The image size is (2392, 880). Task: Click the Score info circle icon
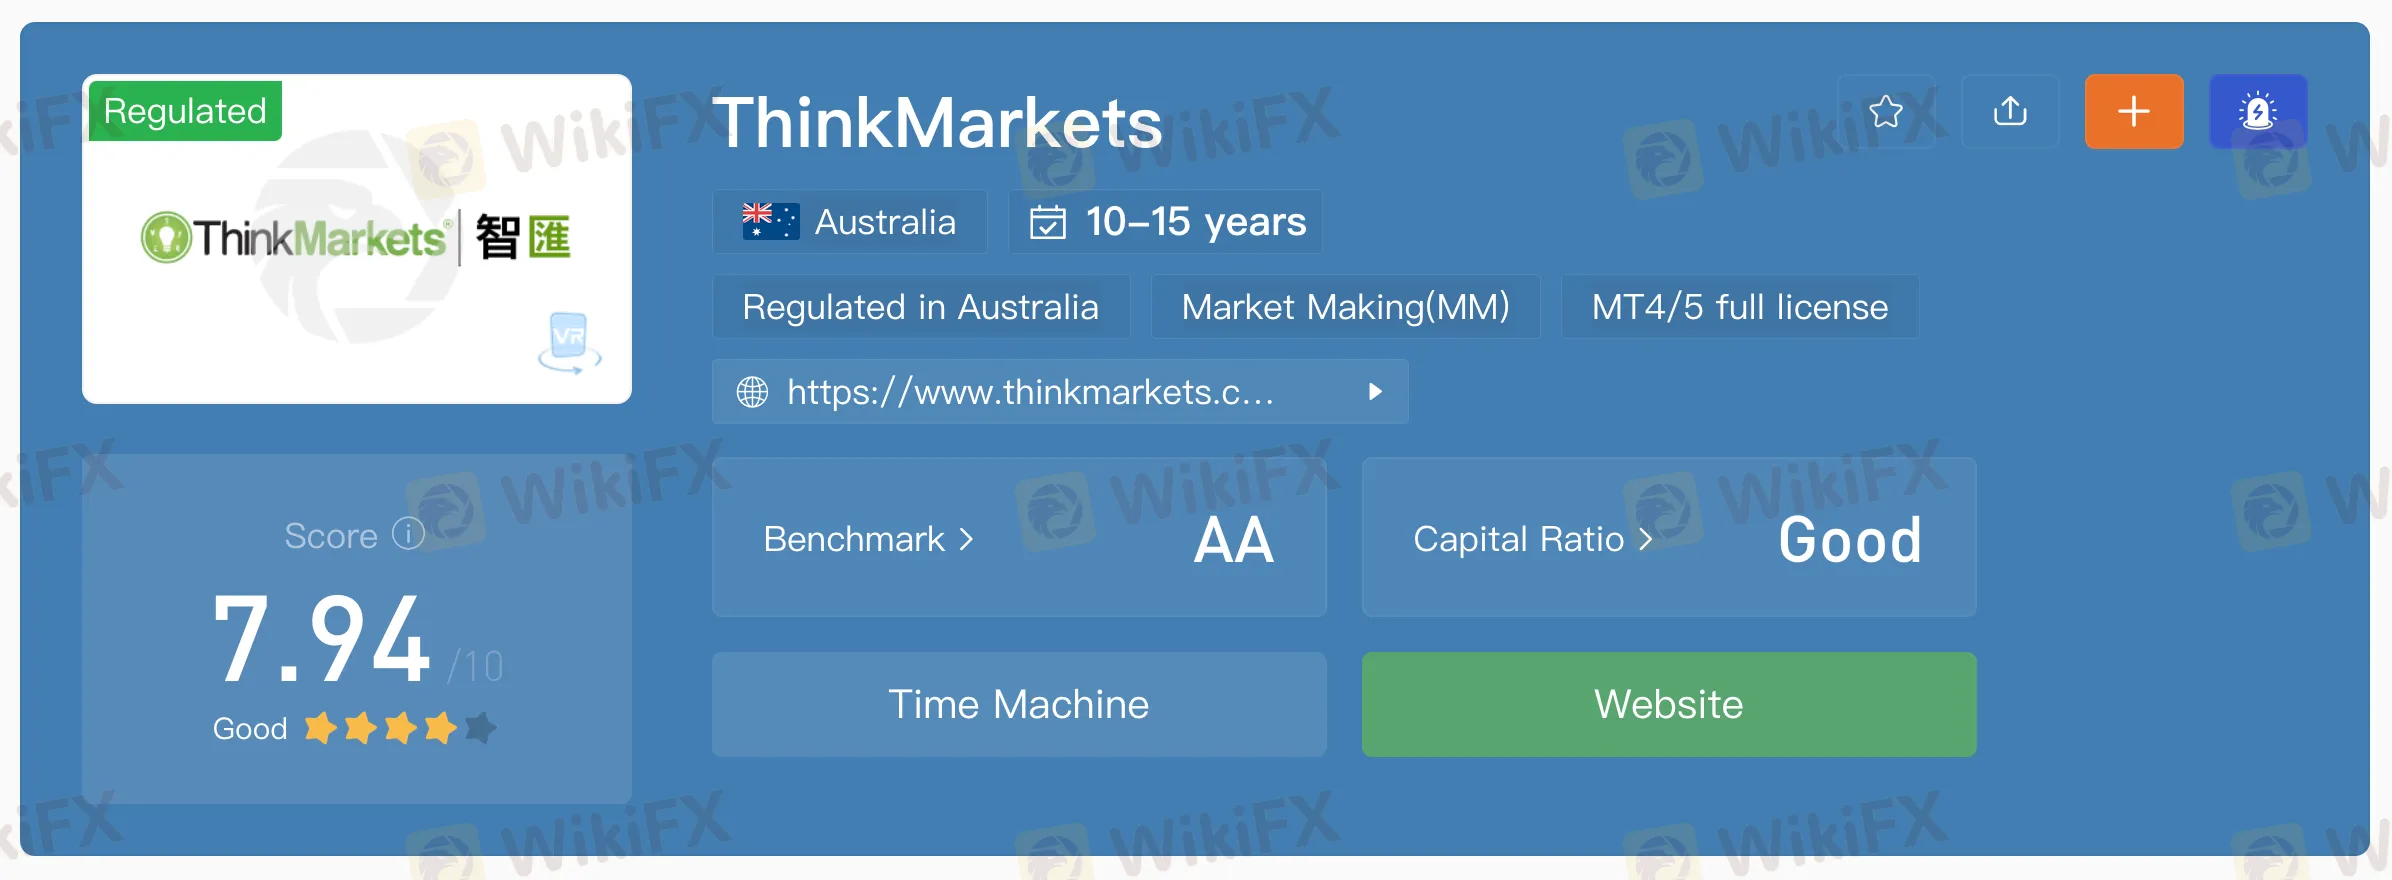point(408,534)
